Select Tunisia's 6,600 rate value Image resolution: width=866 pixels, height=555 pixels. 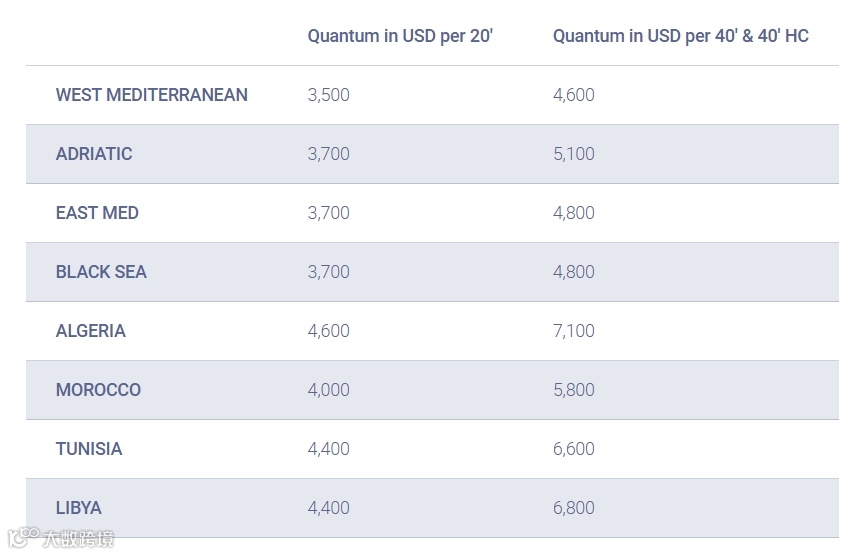point(573,449)
